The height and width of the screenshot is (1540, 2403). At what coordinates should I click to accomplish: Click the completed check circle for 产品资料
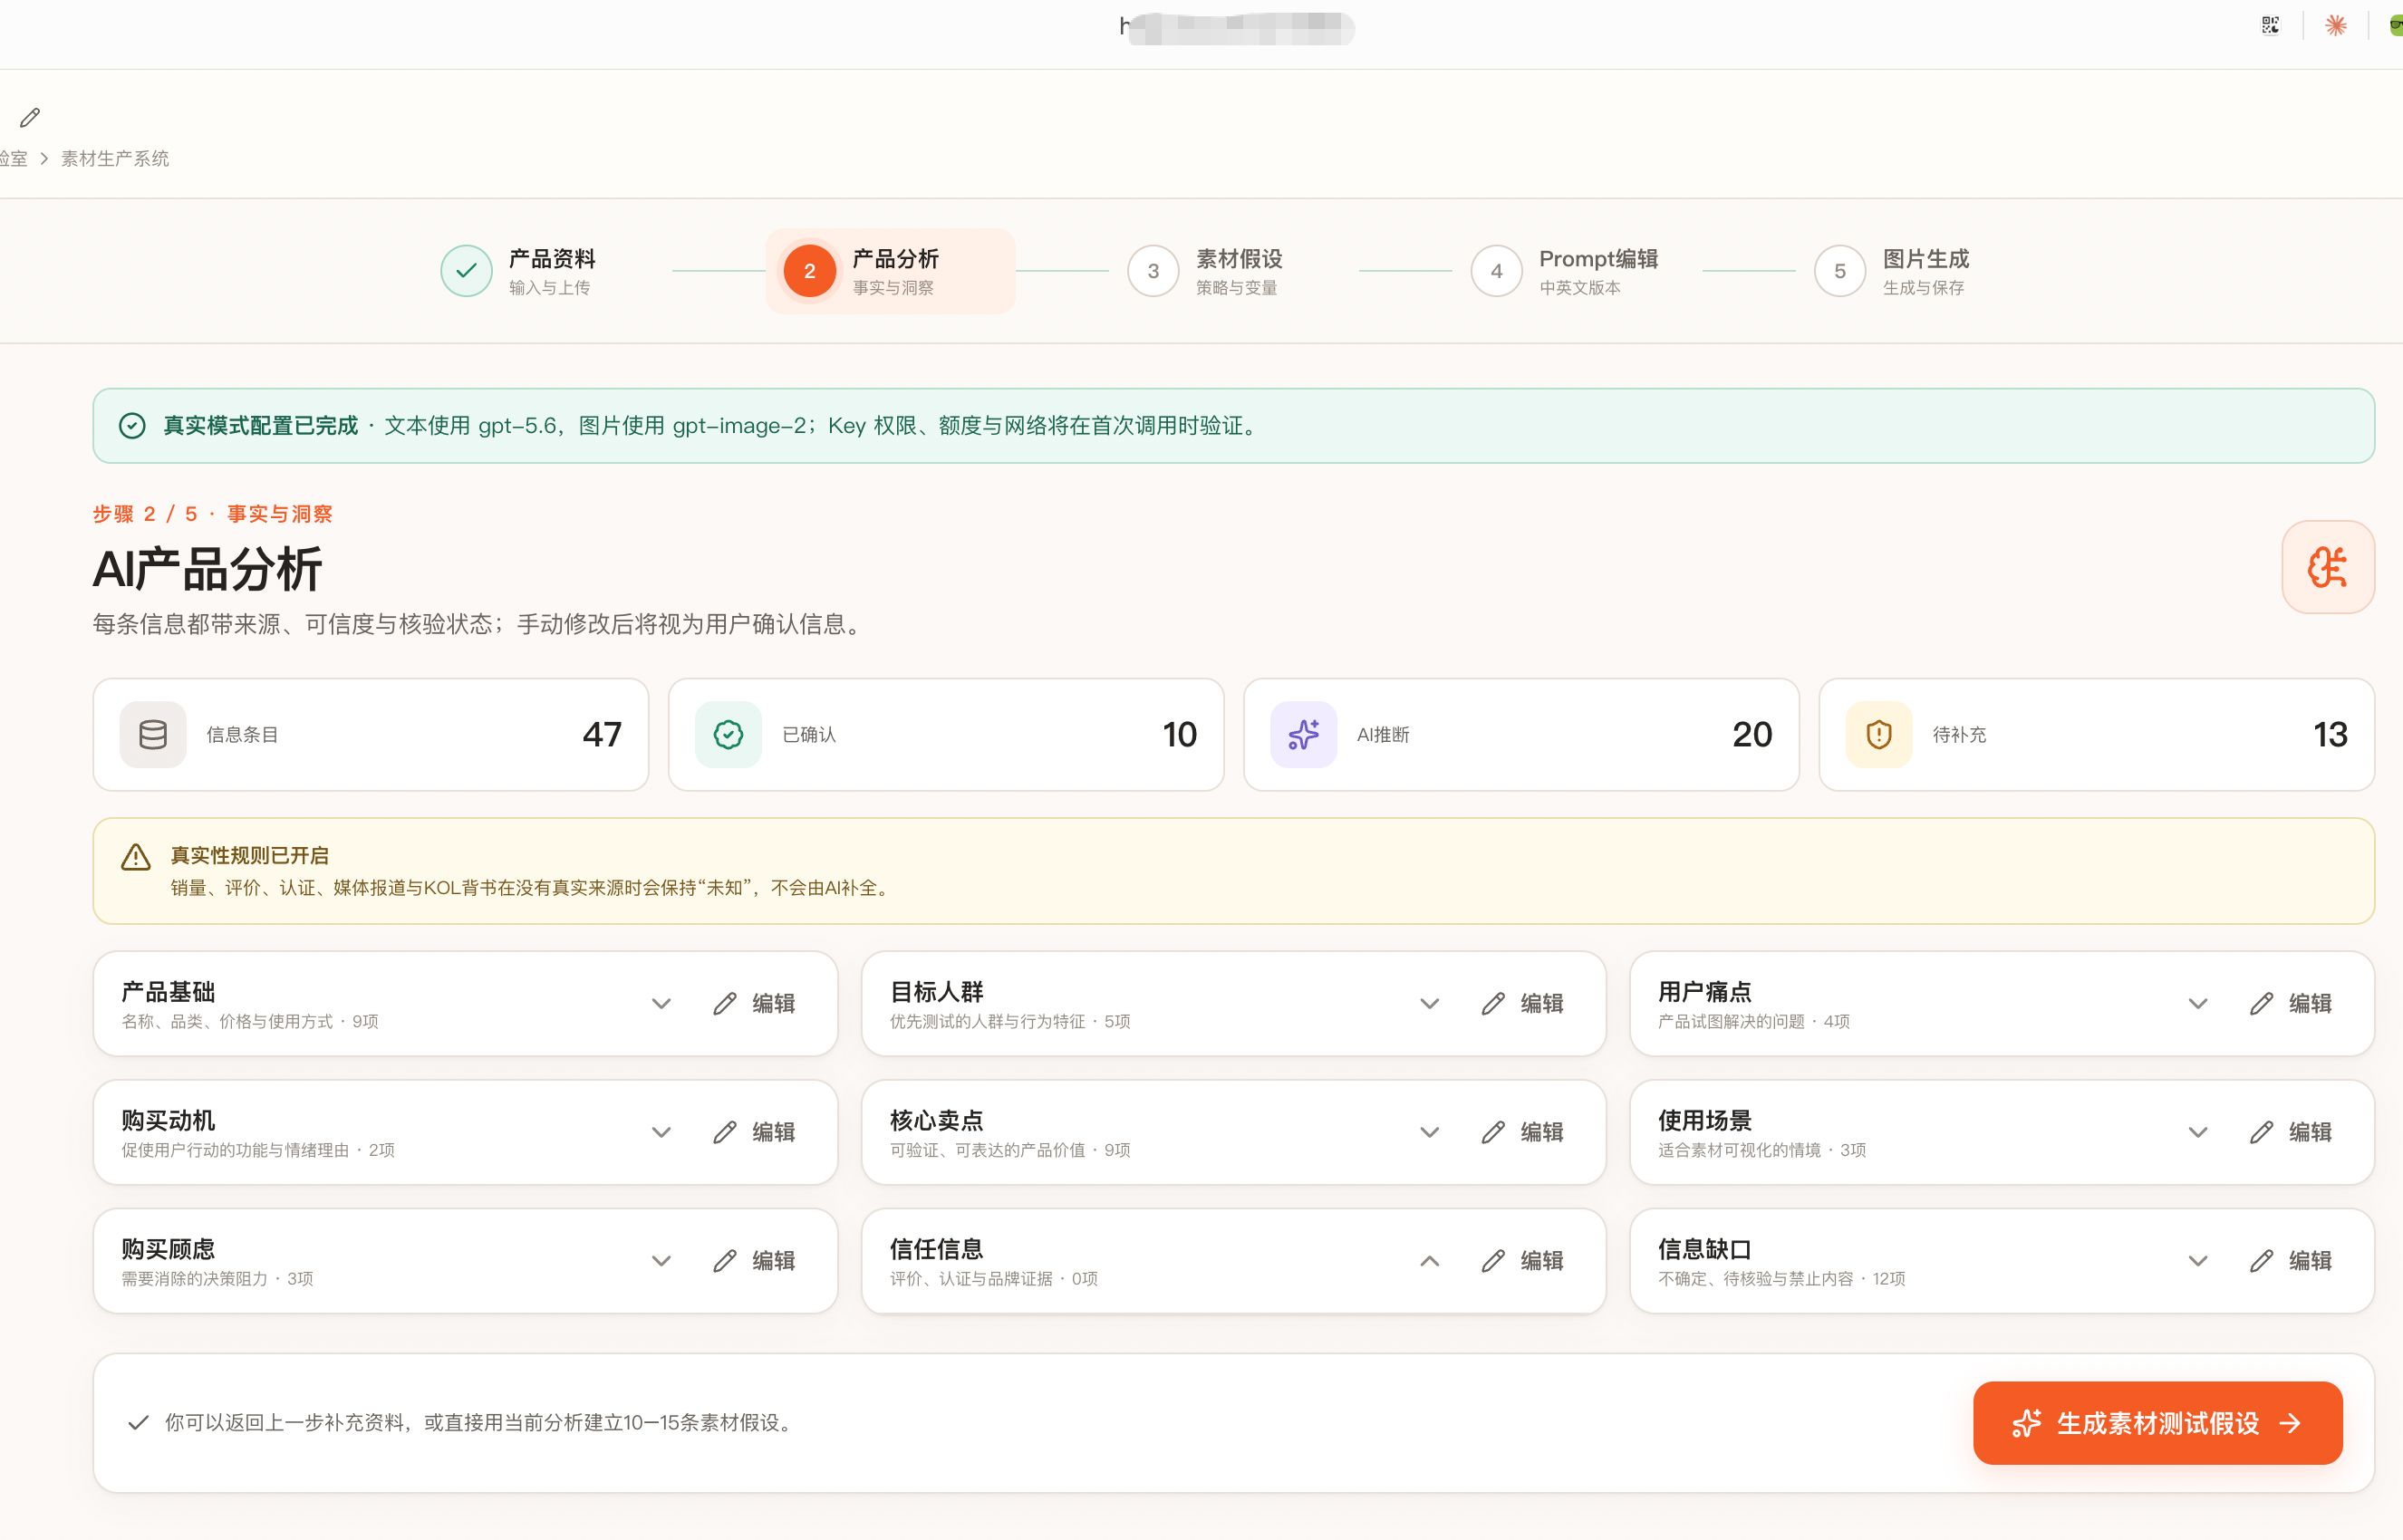[466, 271]
